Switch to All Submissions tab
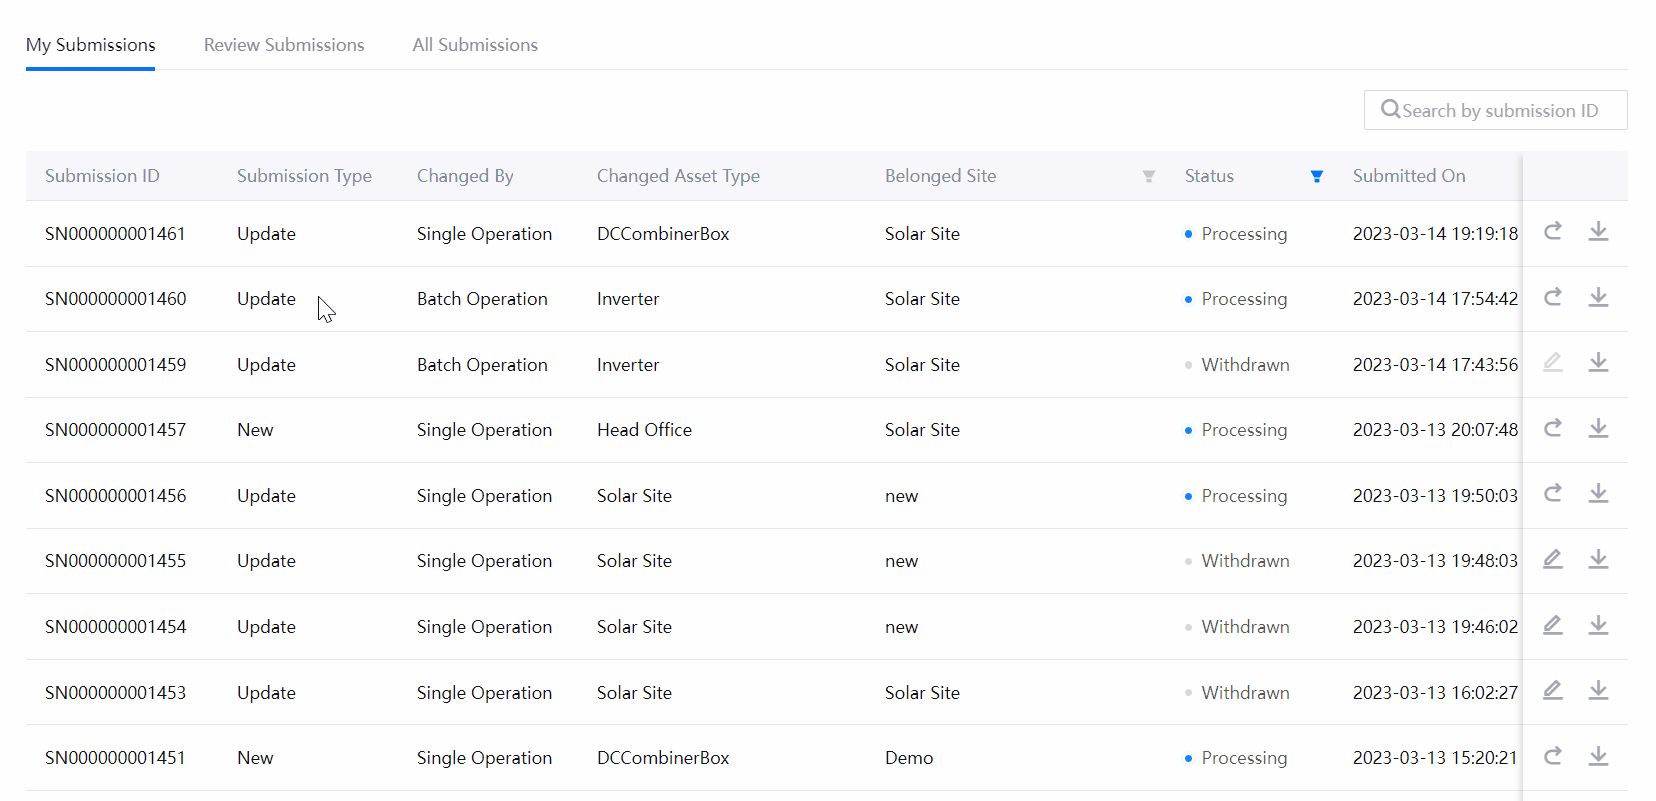 tap(475, 45)
